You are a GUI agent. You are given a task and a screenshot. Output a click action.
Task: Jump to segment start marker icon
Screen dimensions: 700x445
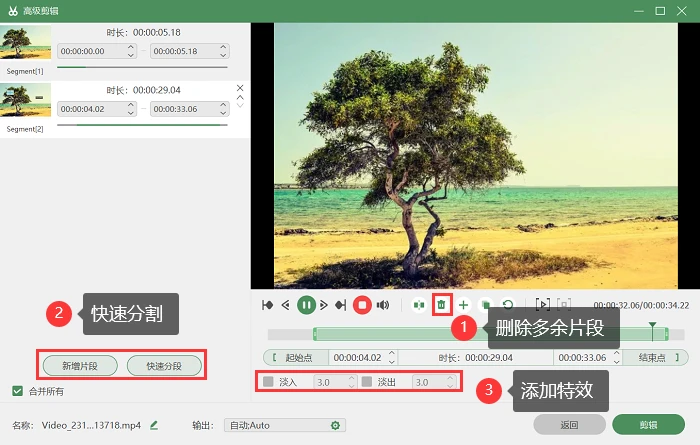coord(267,305)
